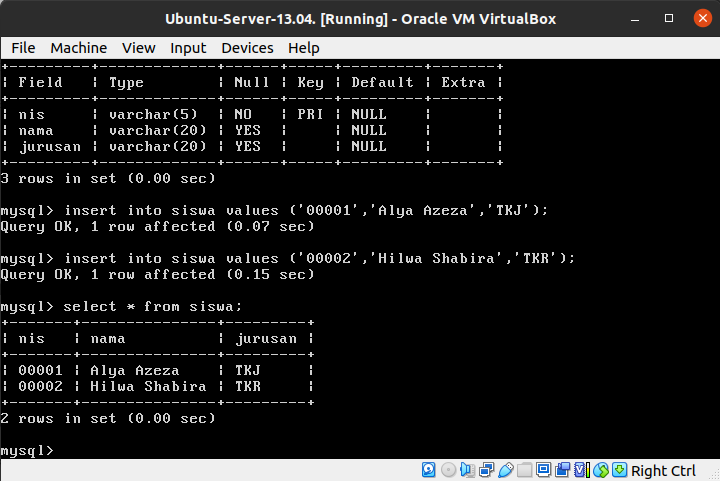Screen dimensions: 720x481
Task: Open the Devices menu
Action: pos(248,48)
